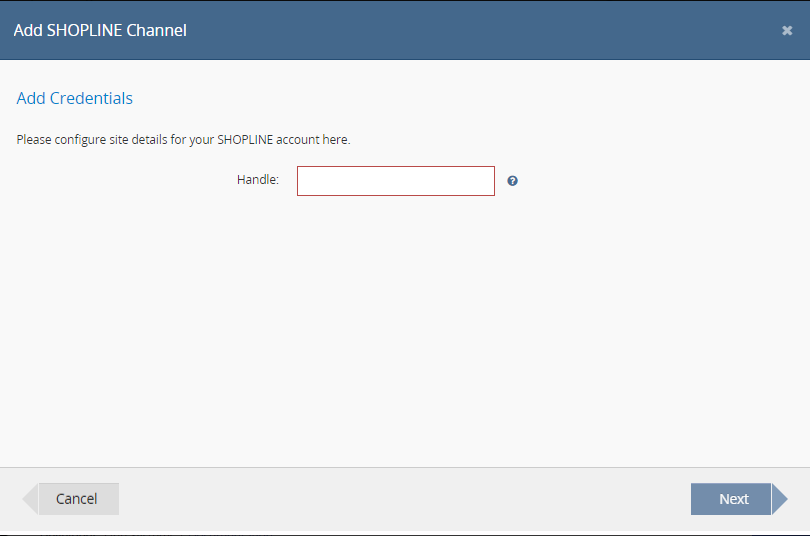Click the SHOPLINE account instruction sentence
Screen dimensions: 810x536
click(x=183, y=140)
